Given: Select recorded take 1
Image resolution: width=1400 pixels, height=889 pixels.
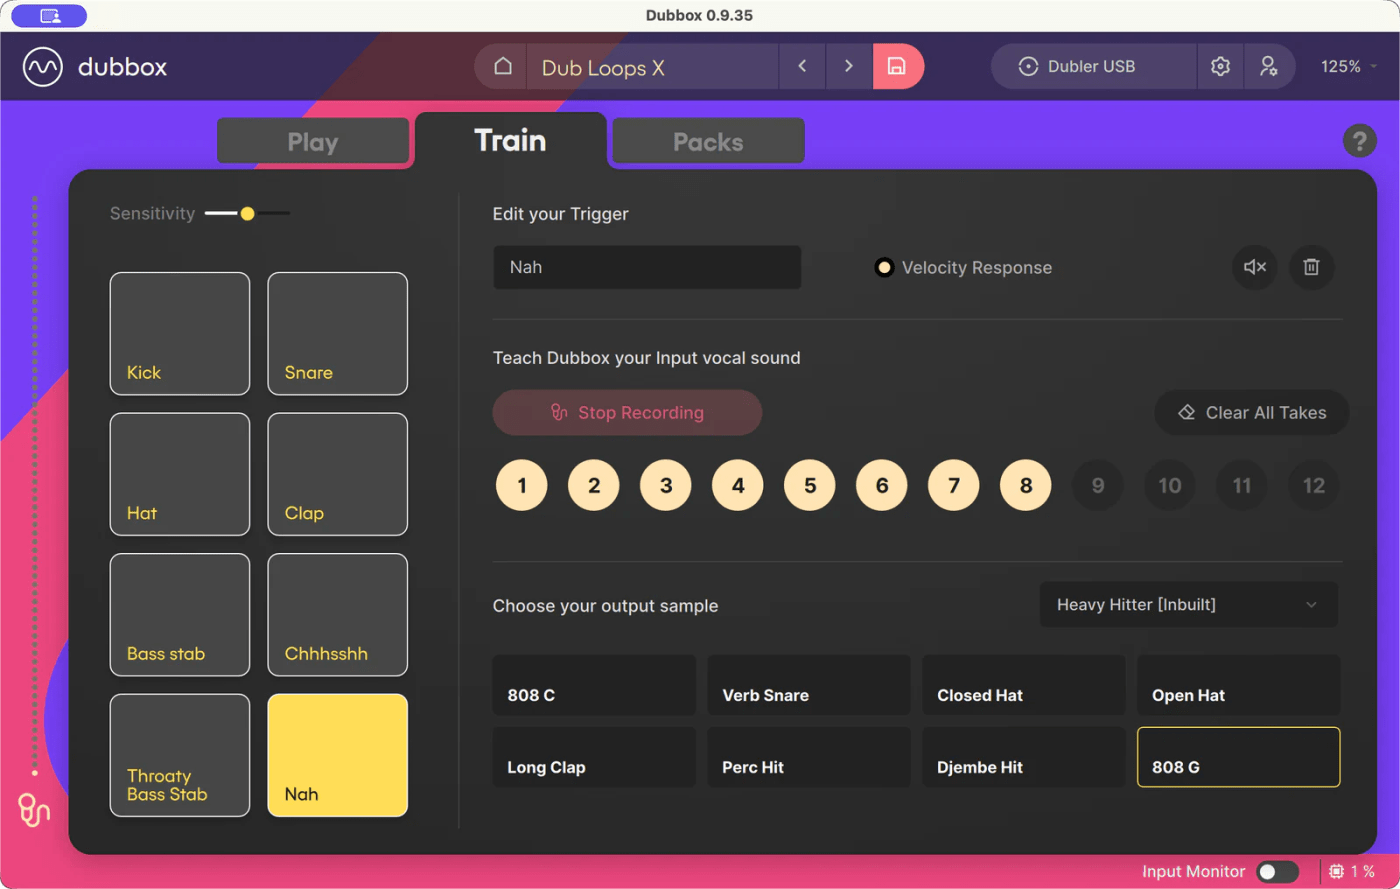Looking at the screenshot, I should [x=522, y=485].
